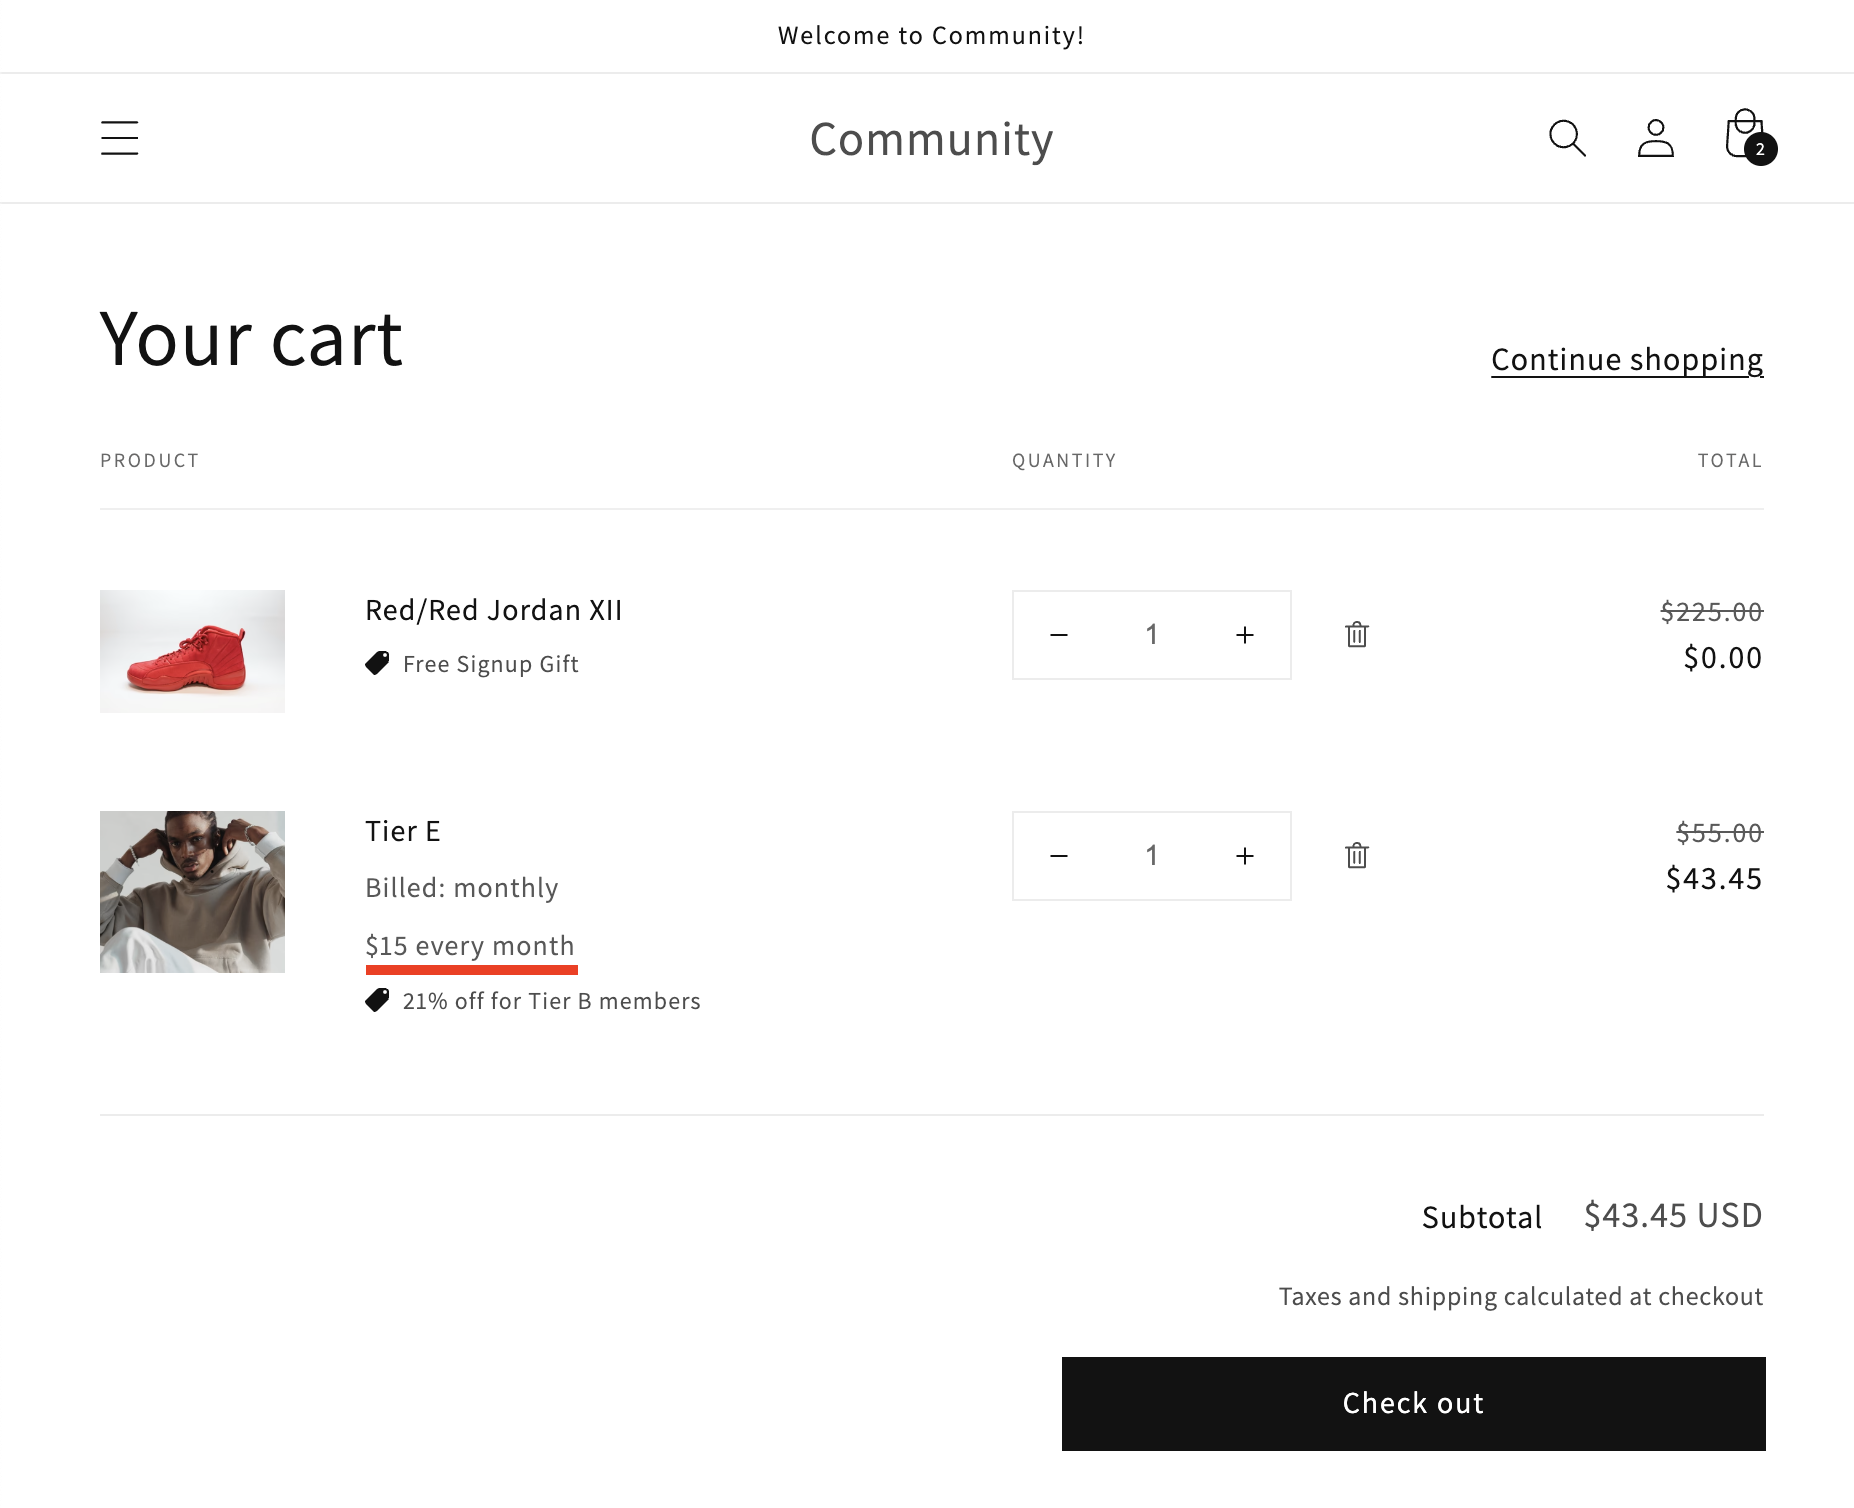Open the Red/Red Jordan XII product link

(x=493, y=610)
